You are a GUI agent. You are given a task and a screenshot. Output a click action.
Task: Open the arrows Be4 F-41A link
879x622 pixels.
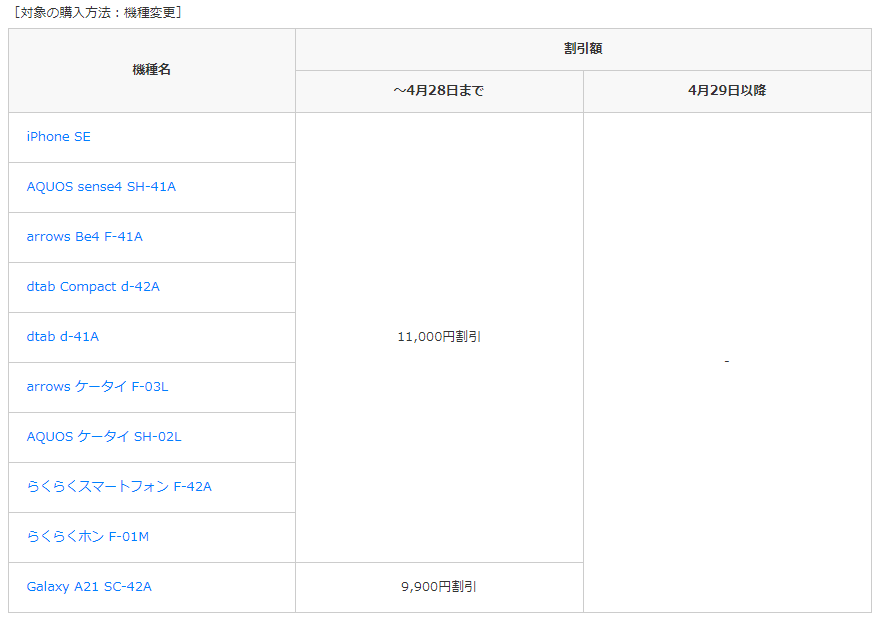(x=85, y=236)
